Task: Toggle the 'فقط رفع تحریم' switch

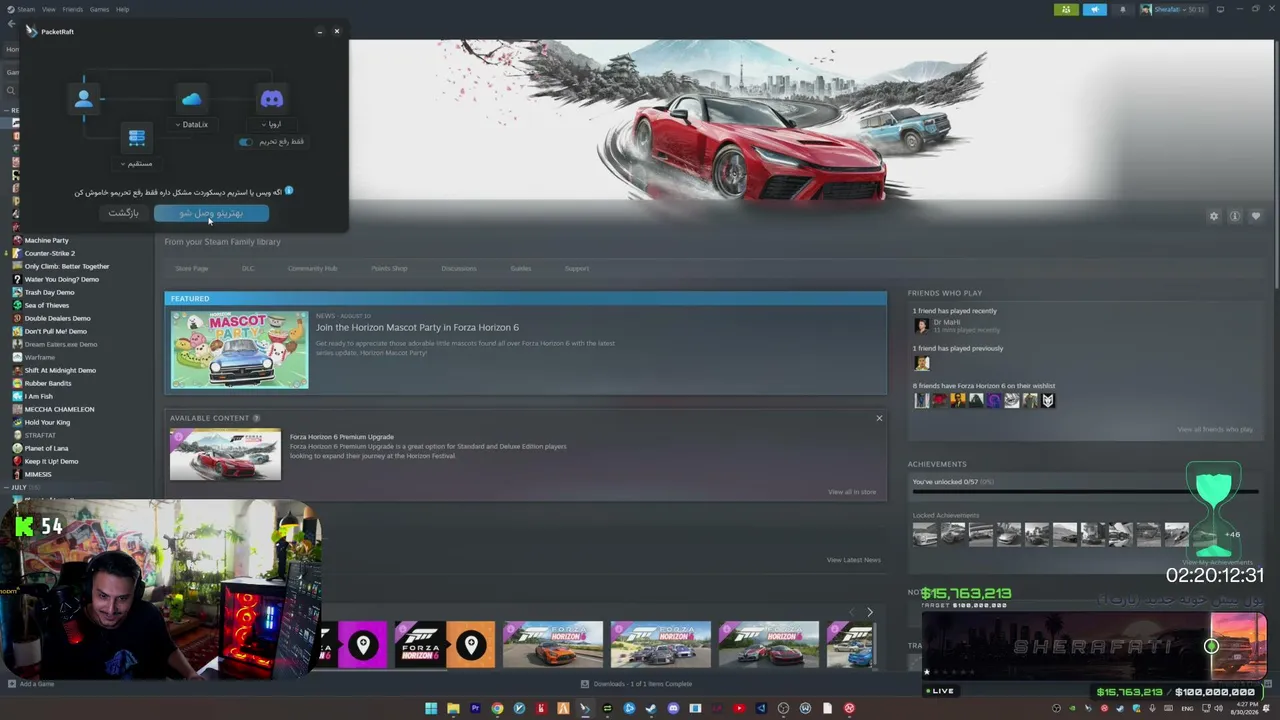Action: 246,142
